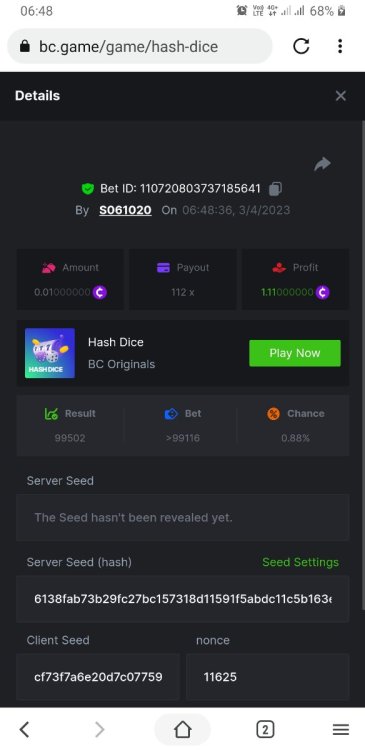Select the Server Seed hash field

click(183, 599)
